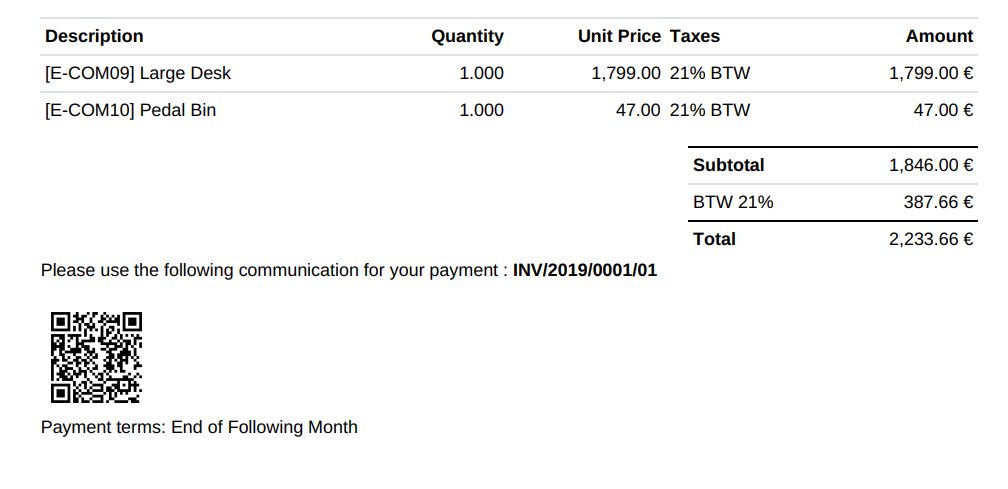Click the Pedal Bin unit price 47.00
Screen dimensions: 1008x489
click(x=638, y=110)
